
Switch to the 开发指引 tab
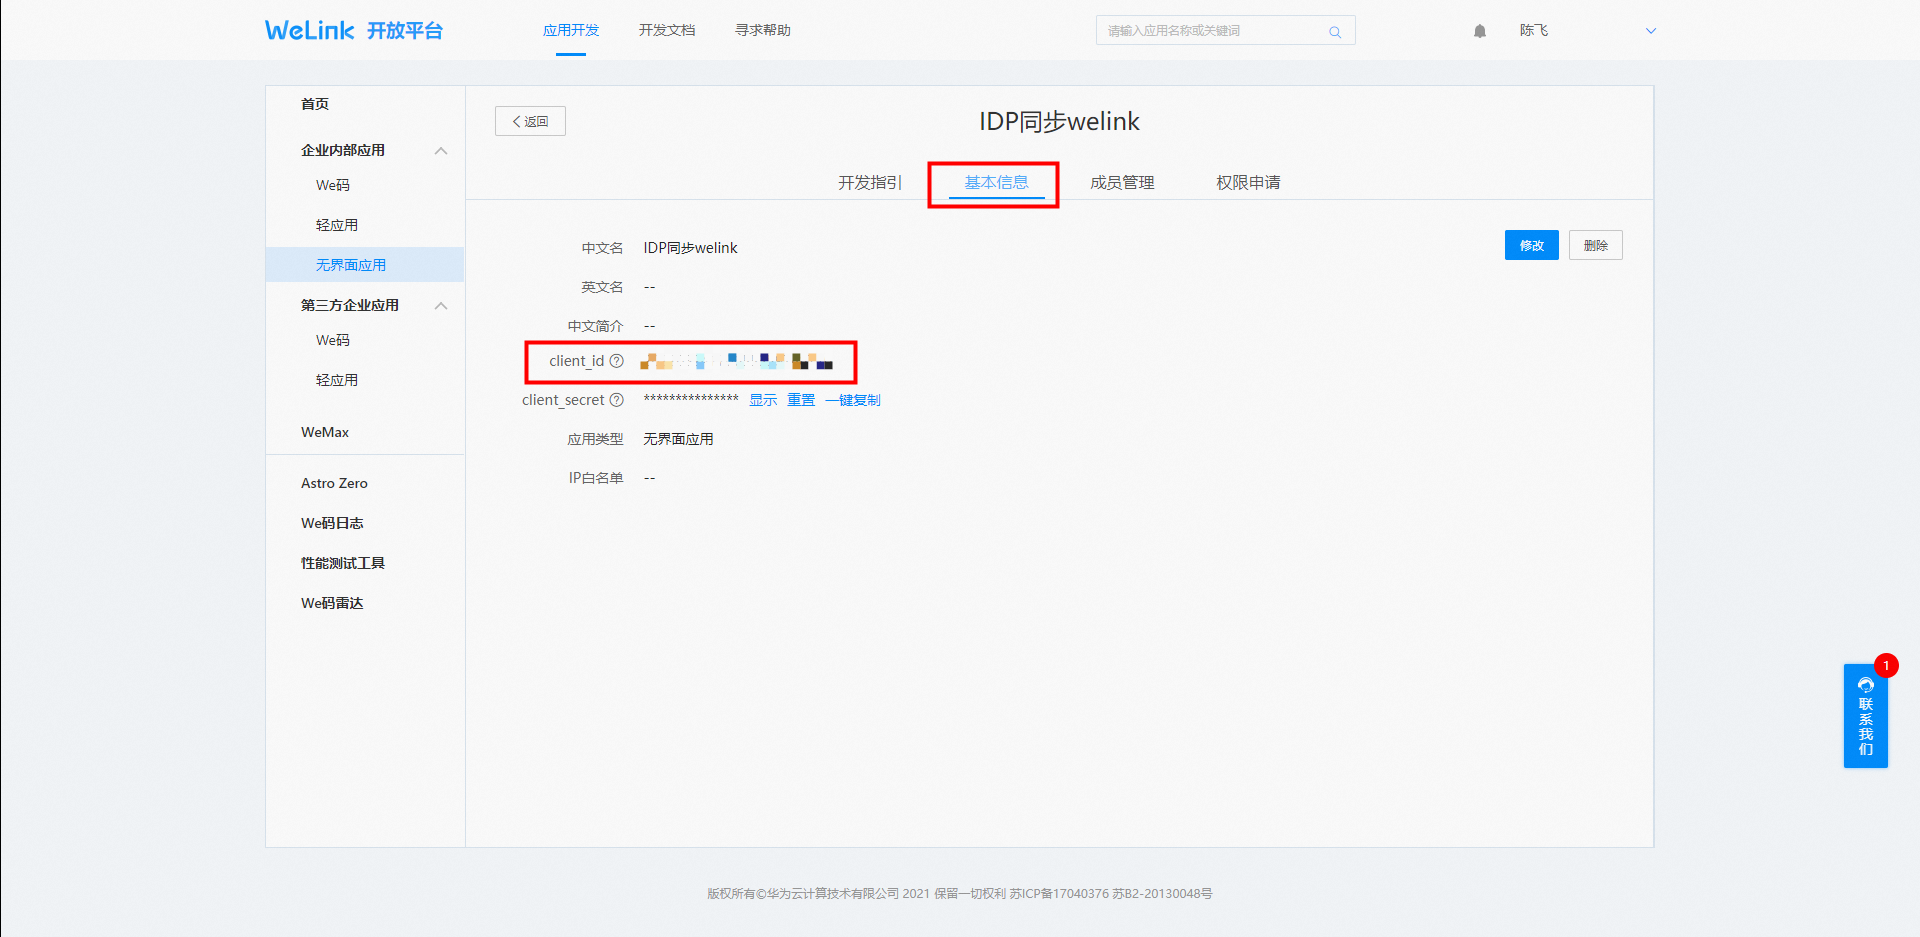[x=870, y=182]
